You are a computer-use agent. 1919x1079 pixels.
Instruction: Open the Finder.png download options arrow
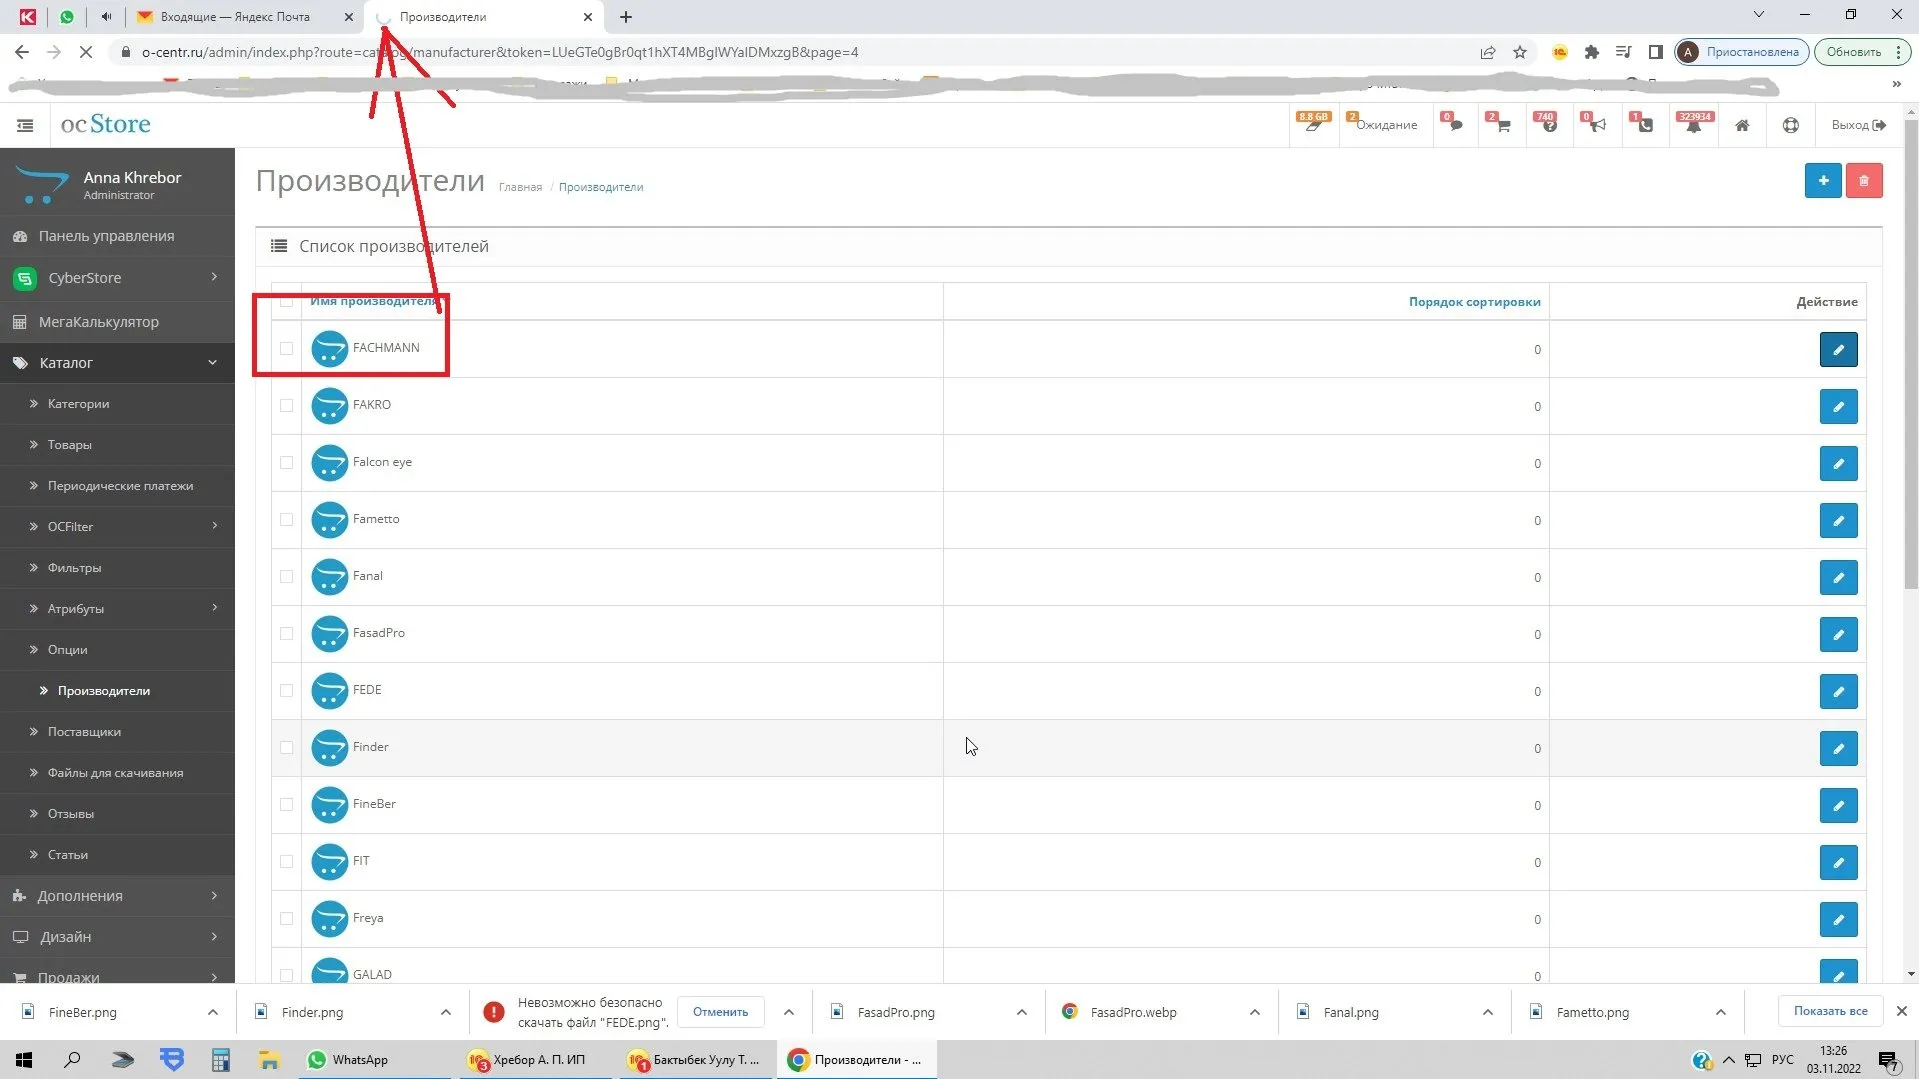(x=445, y=1012)
